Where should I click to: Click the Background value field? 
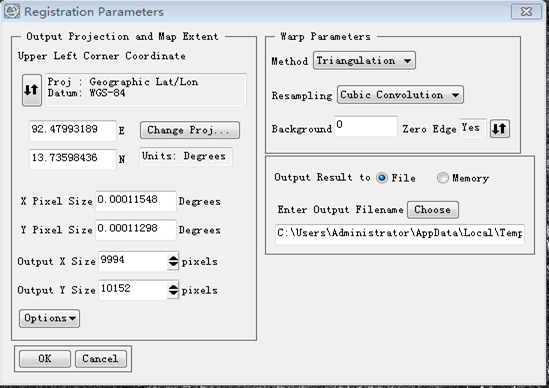[x=366, y=126]
